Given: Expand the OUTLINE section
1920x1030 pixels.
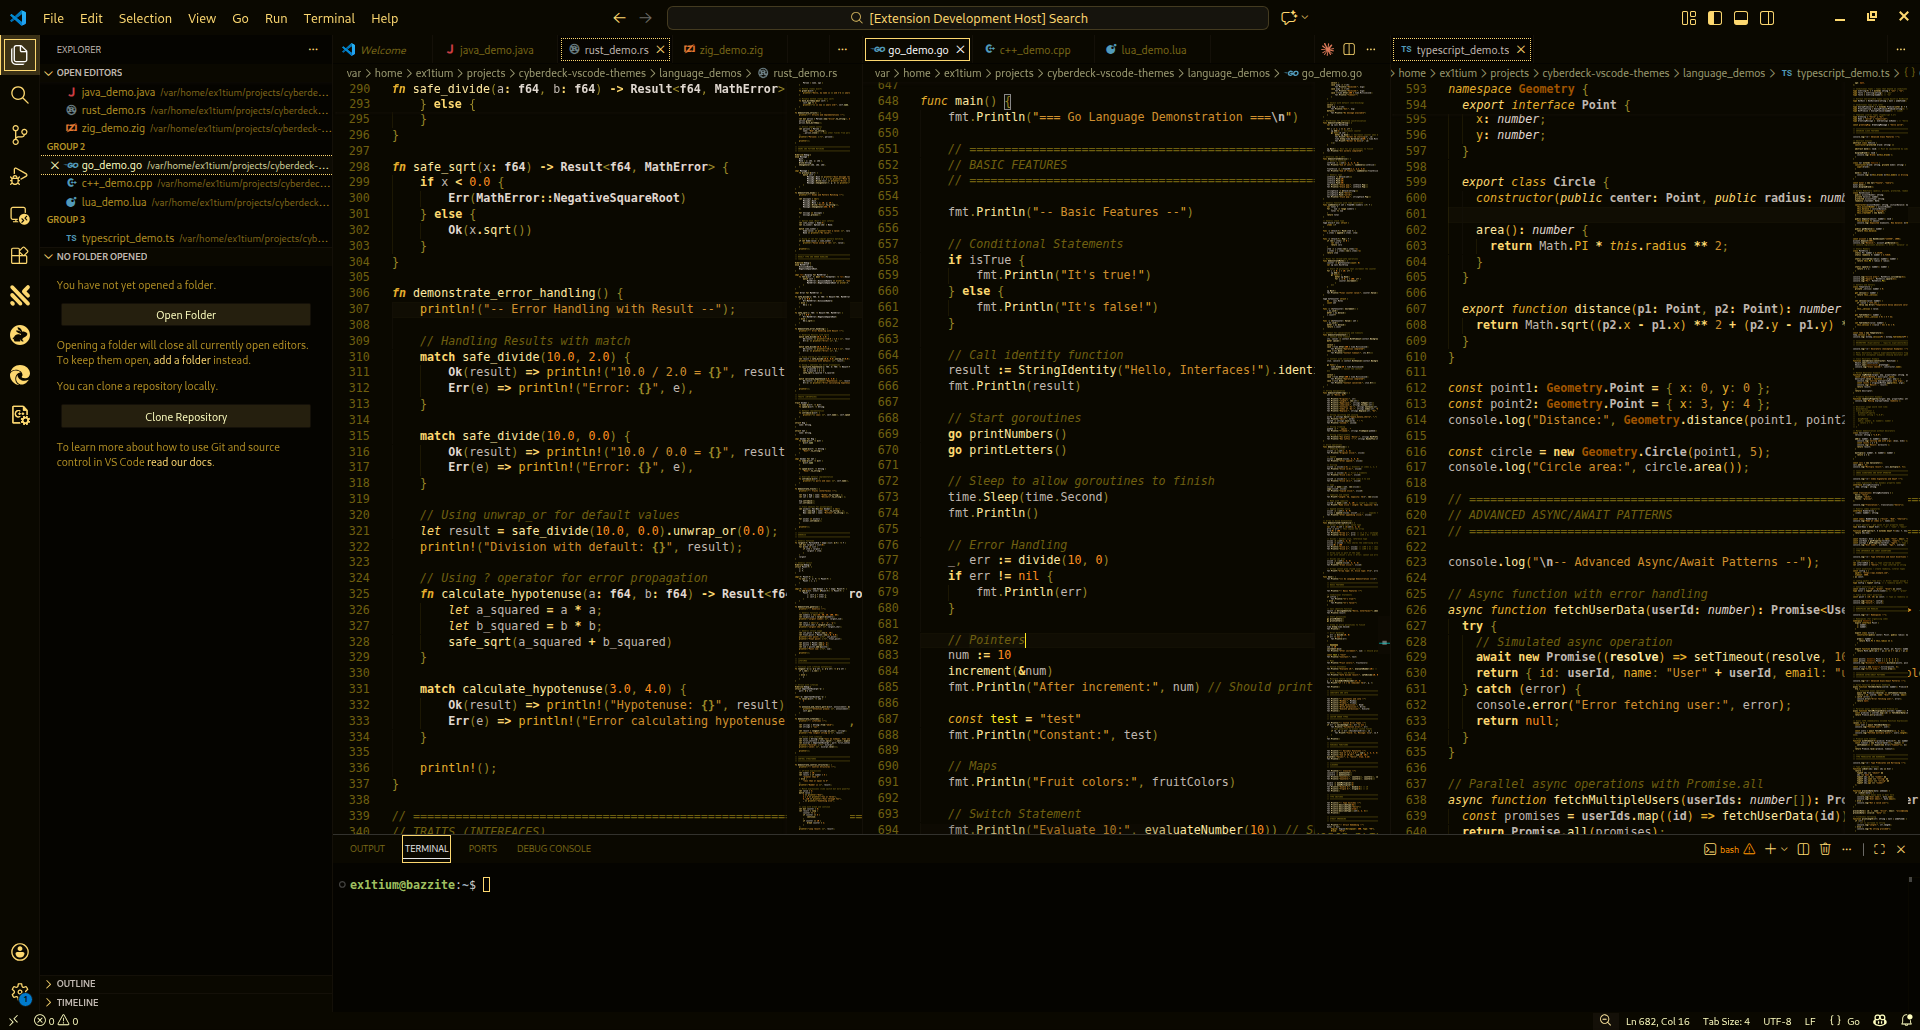Looking at the screenshot, I should [78, 984].
